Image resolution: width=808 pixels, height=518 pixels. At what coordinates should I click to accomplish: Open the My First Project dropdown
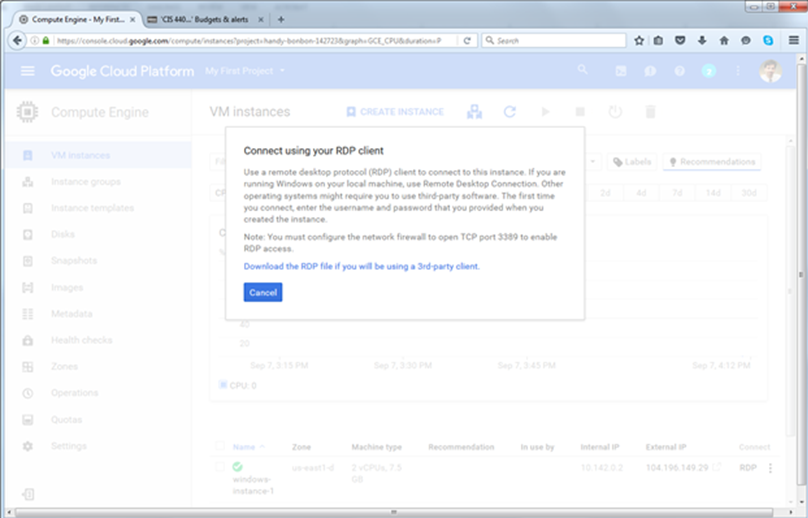(245, 71)
